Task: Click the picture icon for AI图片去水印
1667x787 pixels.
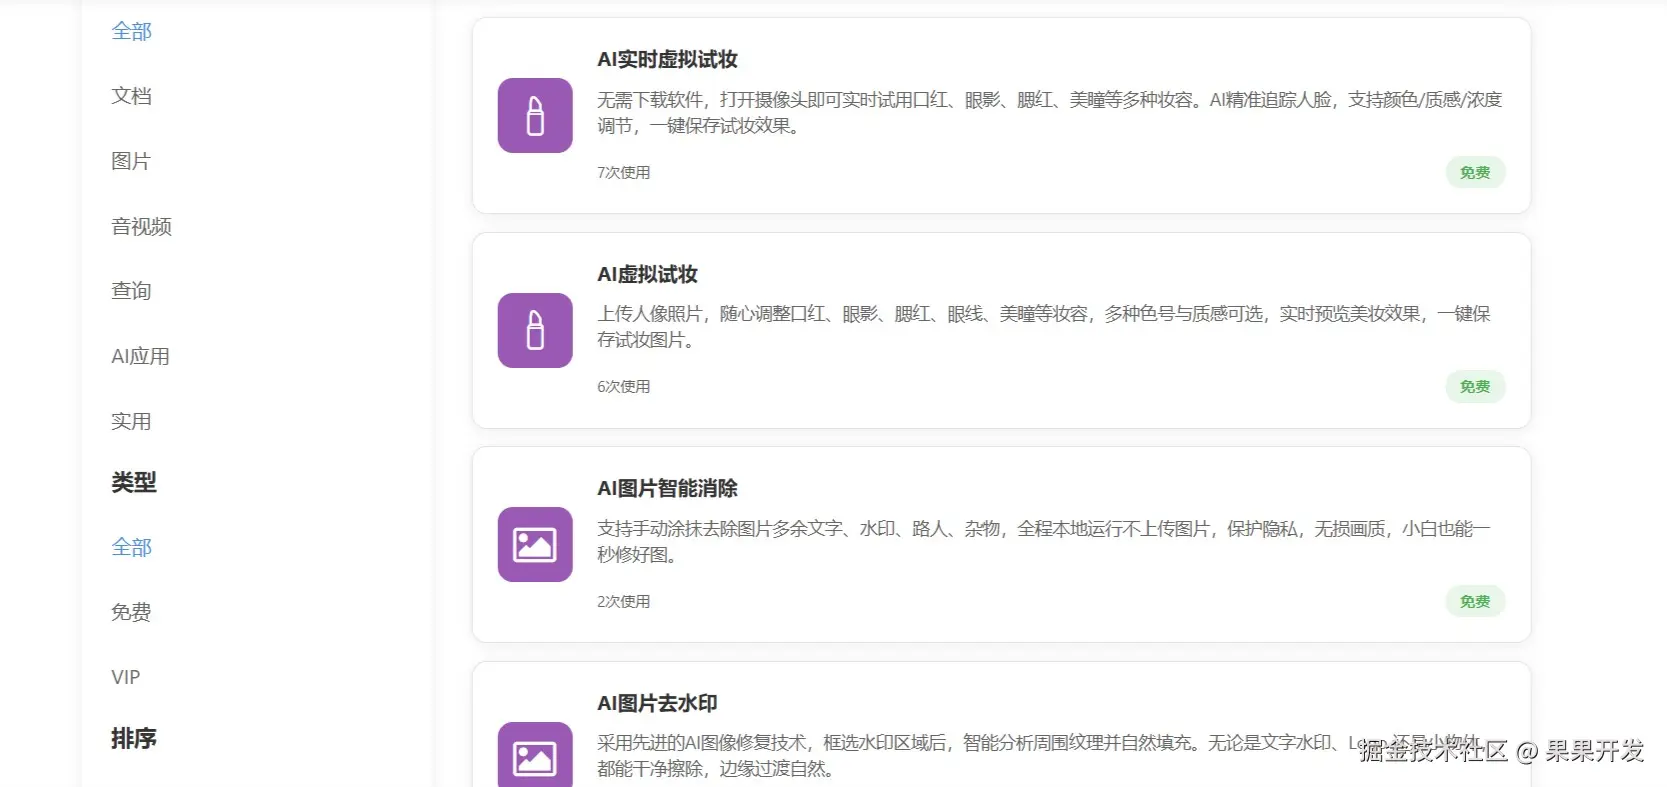Action: 535,754
